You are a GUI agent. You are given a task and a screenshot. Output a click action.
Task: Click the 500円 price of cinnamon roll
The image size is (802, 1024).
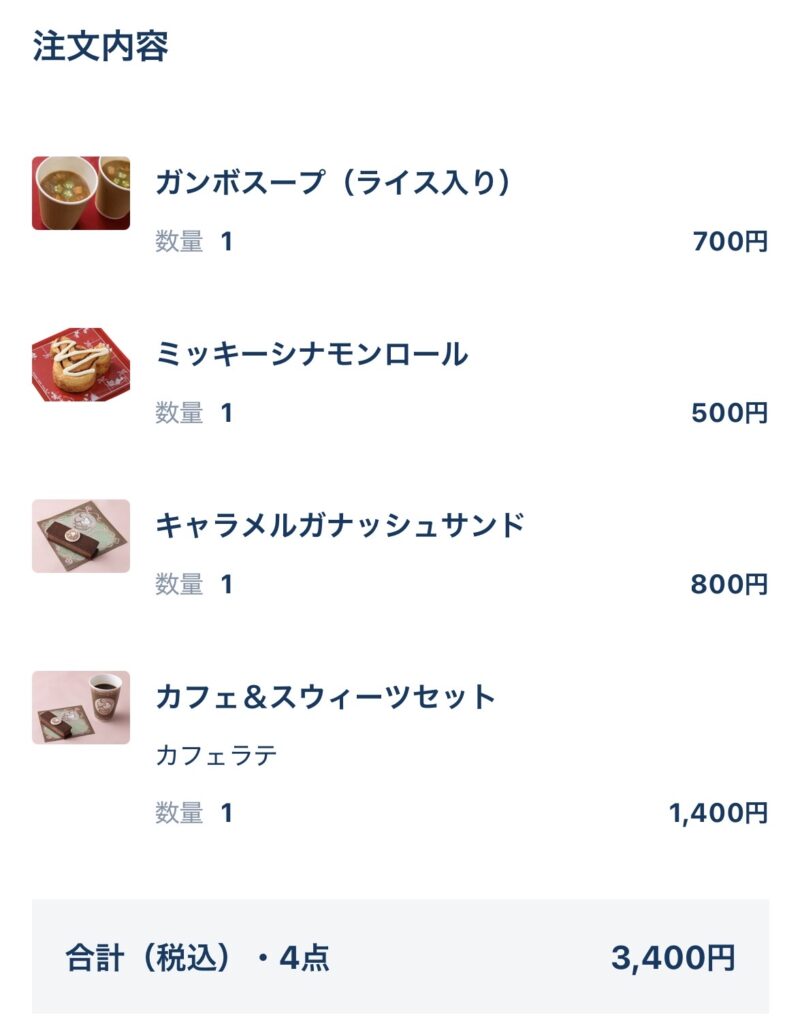[730, 413]
